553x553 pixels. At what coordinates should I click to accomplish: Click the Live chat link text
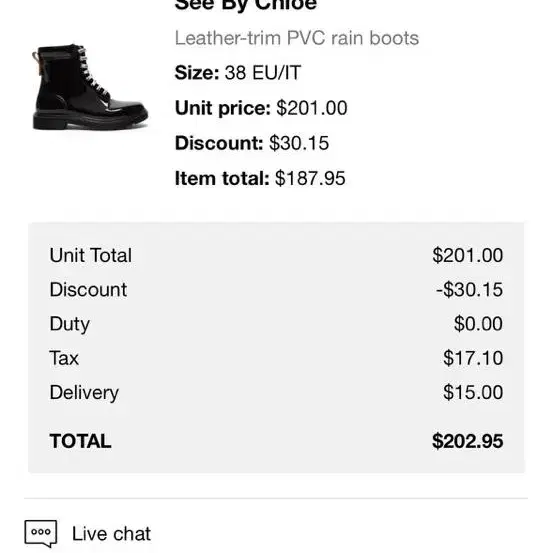coord(111,534)
